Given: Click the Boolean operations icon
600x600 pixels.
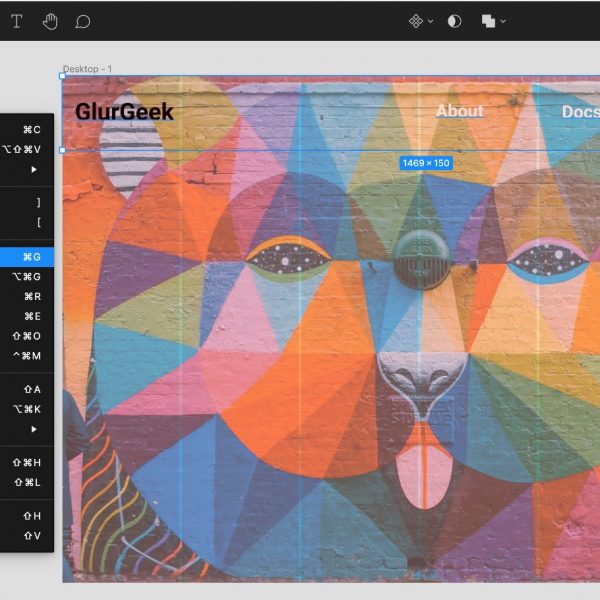Looking at the screenshot, I should [488, 21].
